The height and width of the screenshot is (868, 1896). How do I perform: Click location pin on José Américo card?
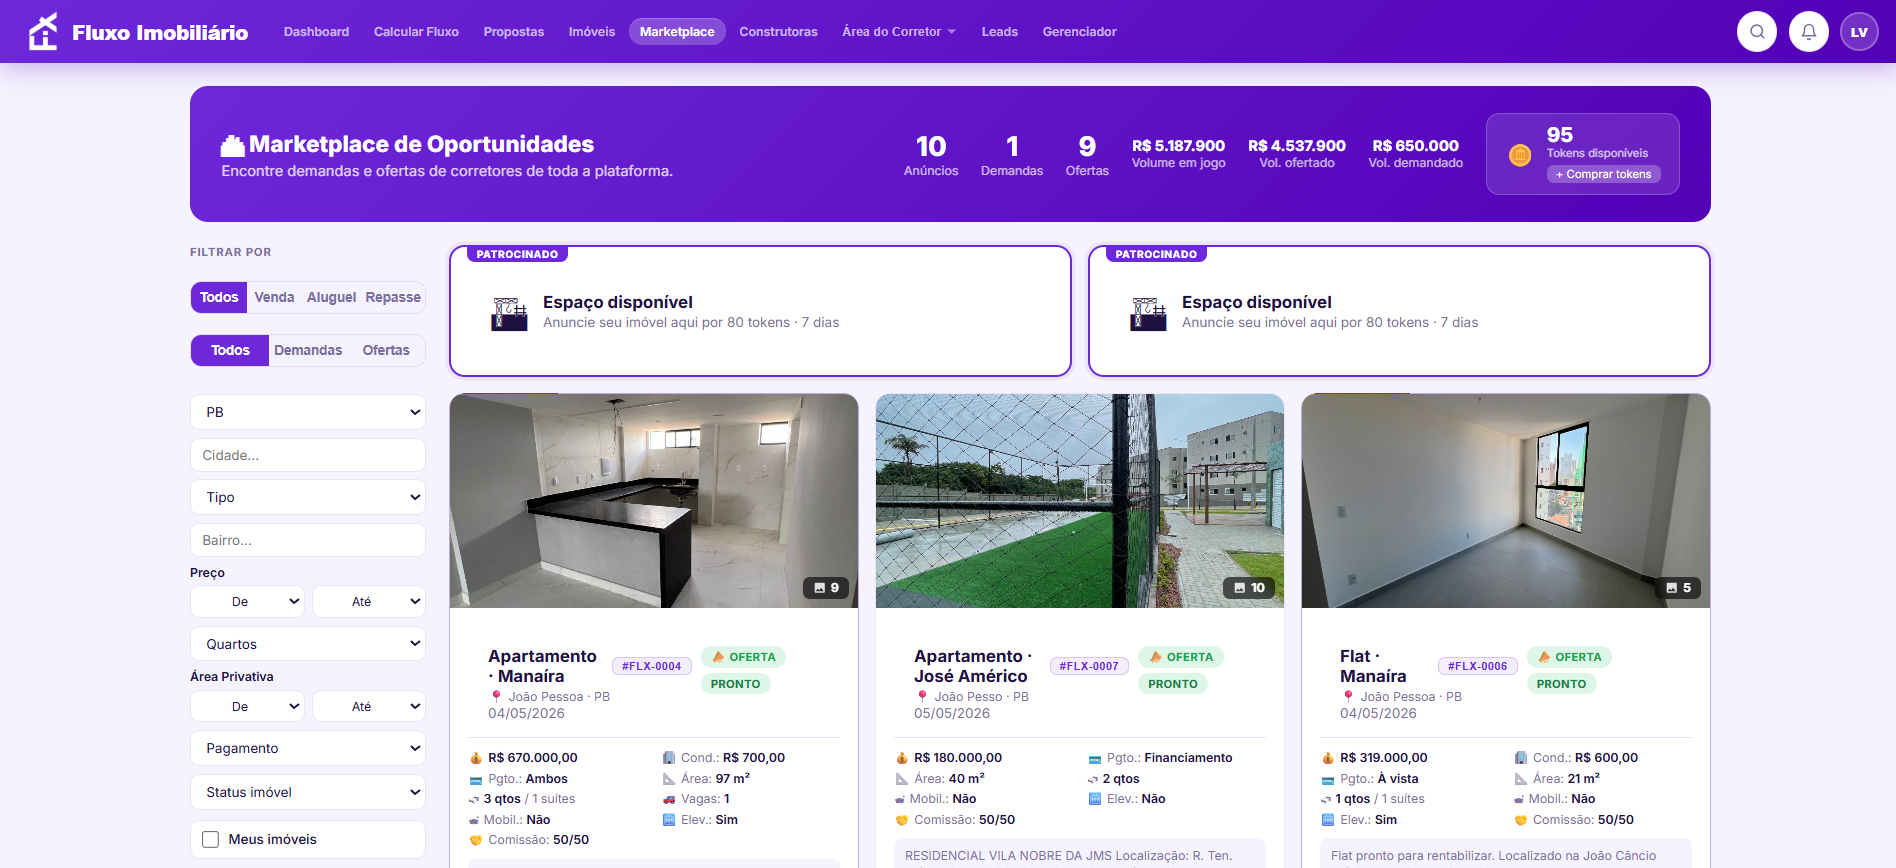tap(922, 696)
